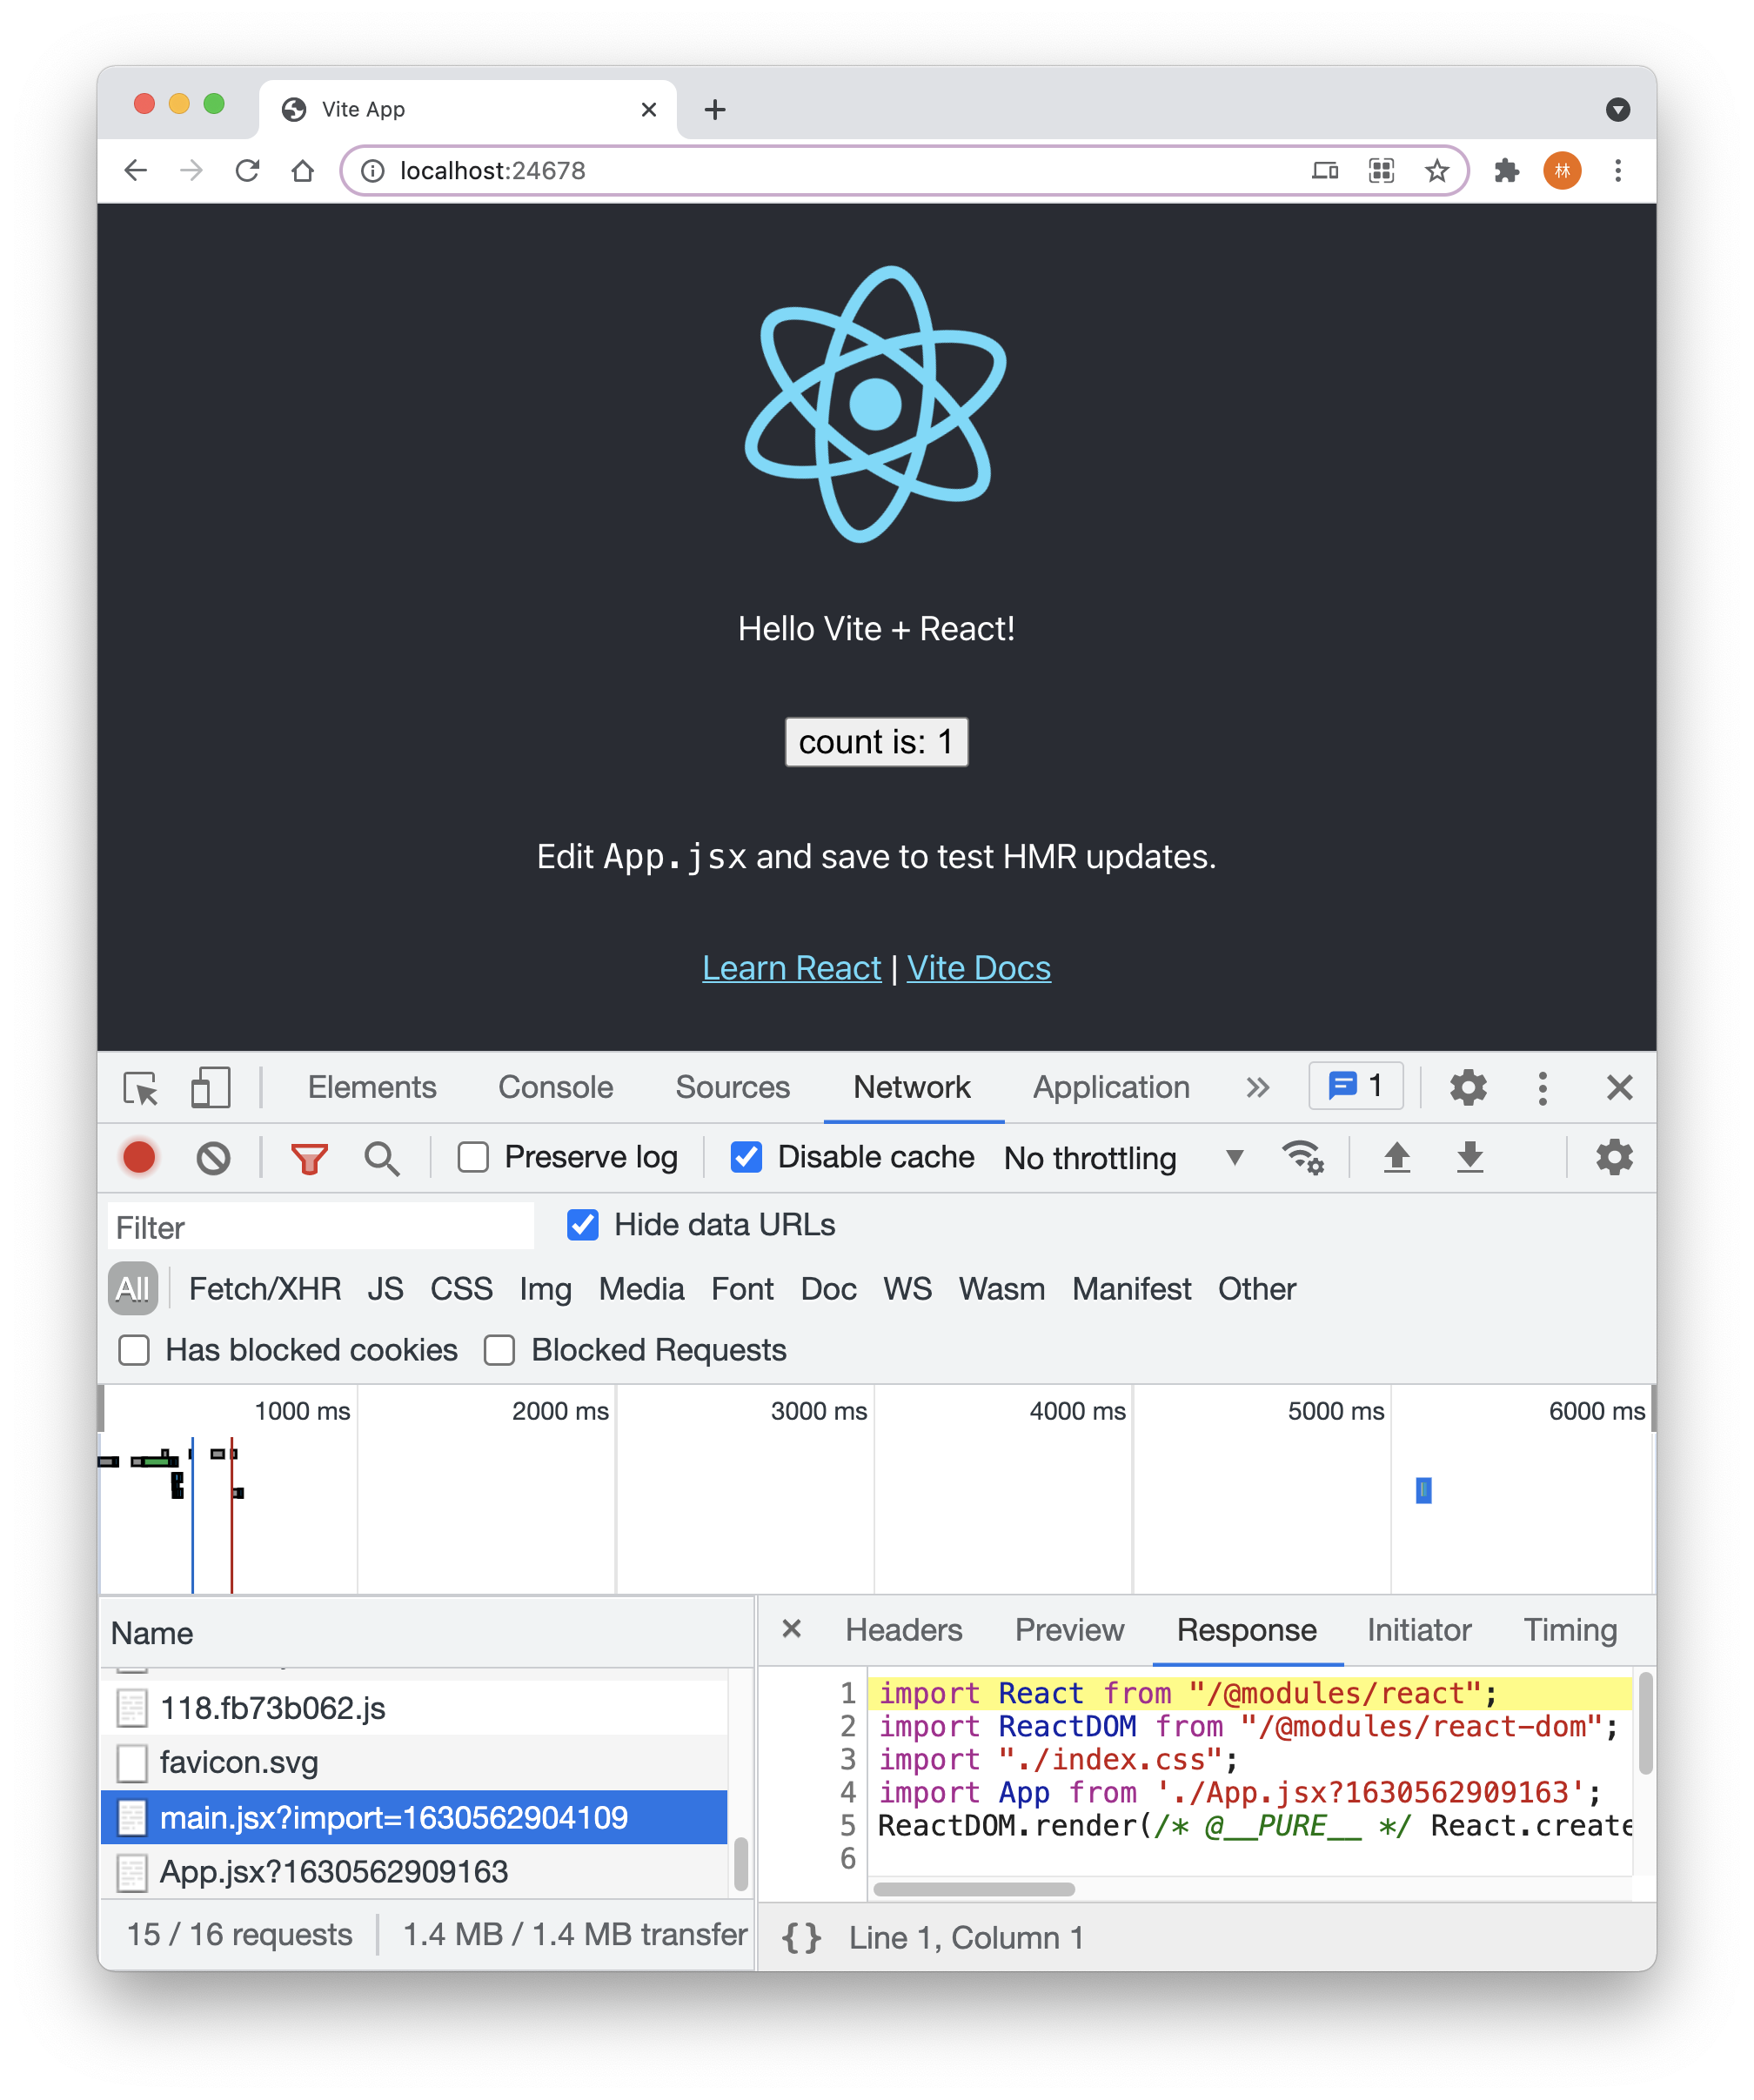Open network search magnifier

[x=382, y=1159]
